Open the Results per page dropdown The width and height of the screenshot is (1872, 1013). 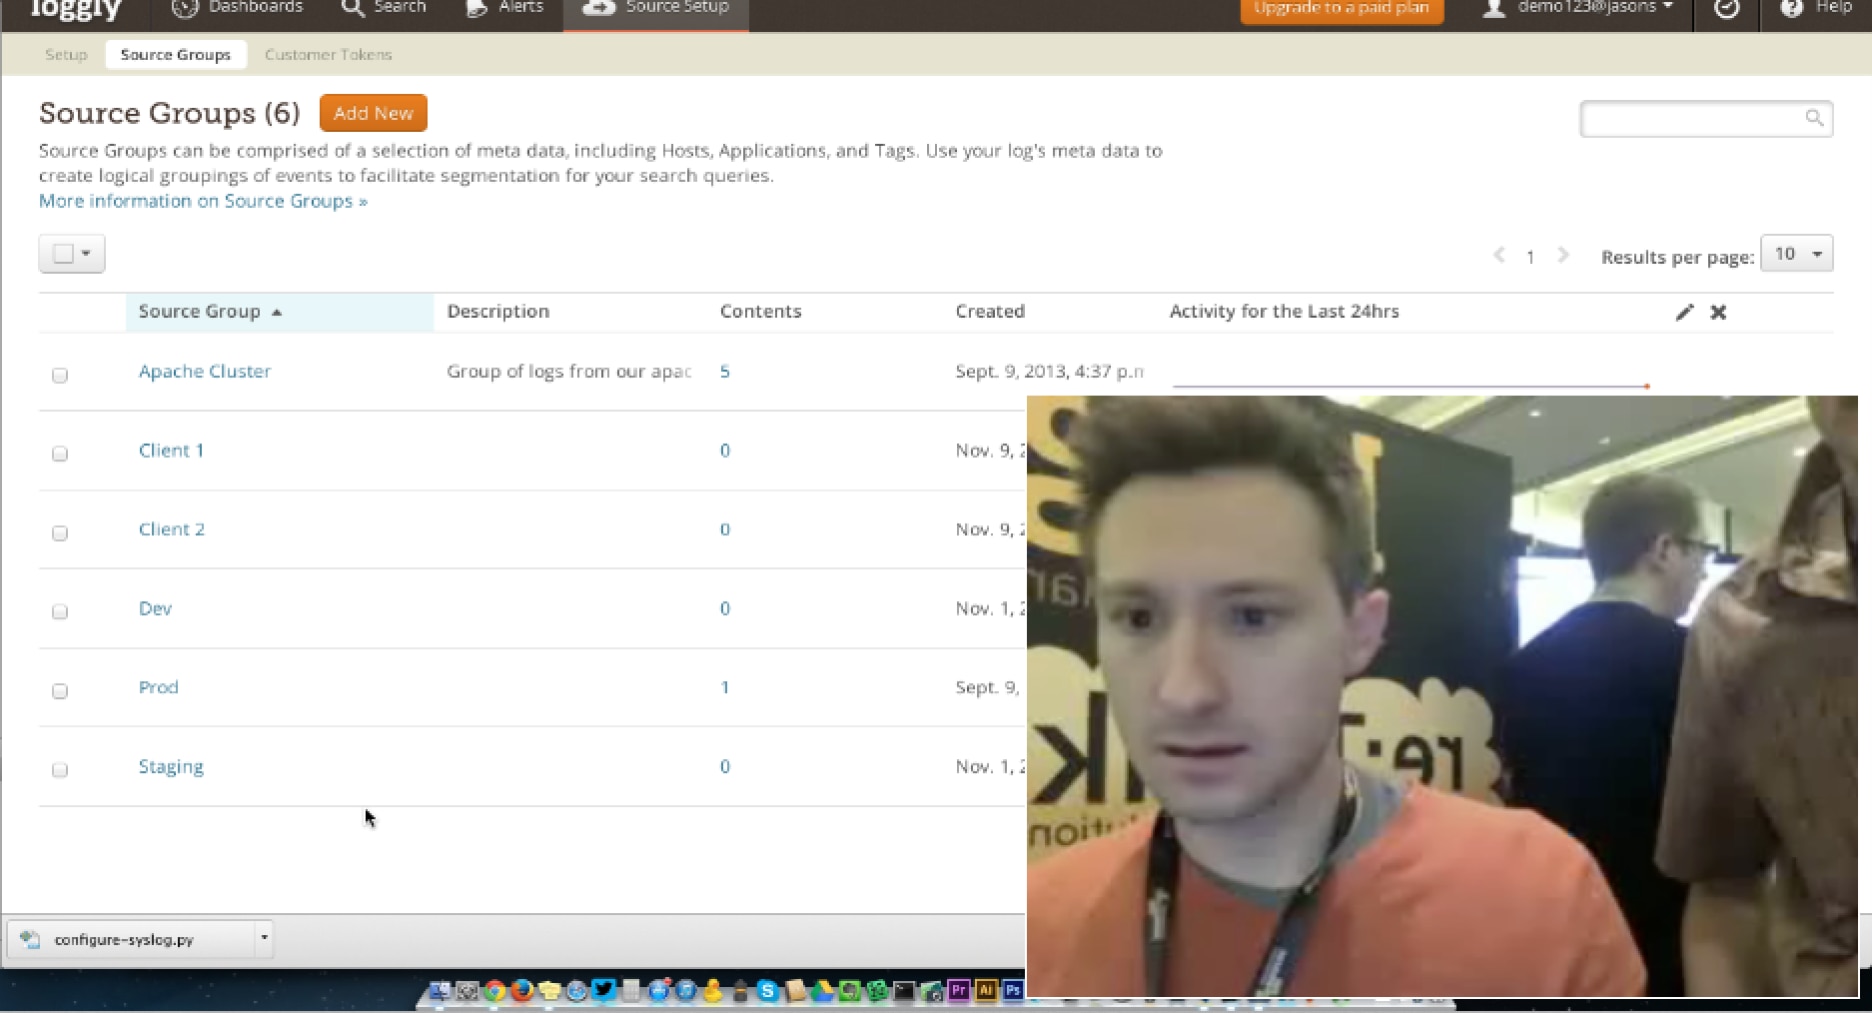coord(1796,254)
